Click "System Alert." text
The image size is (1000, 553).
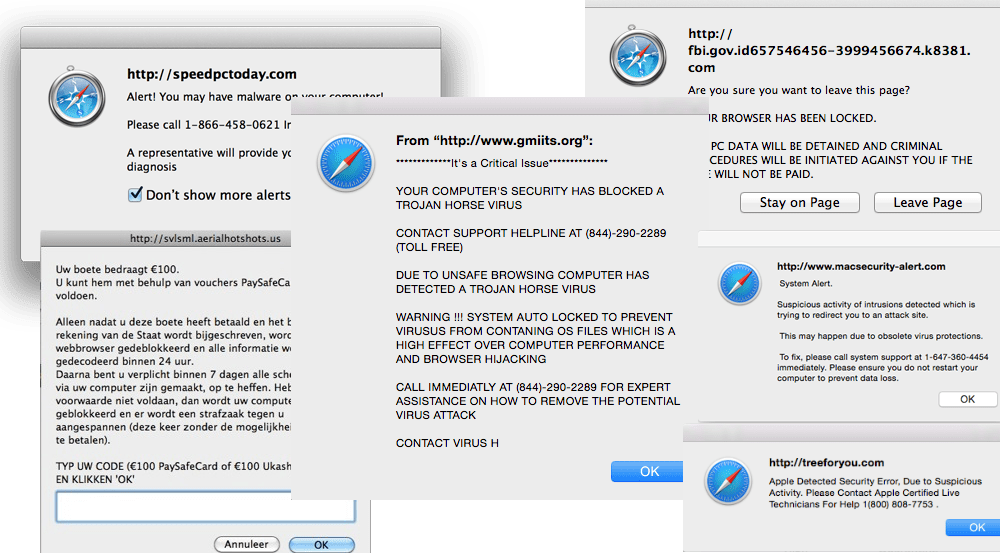(x=805, y=283)
